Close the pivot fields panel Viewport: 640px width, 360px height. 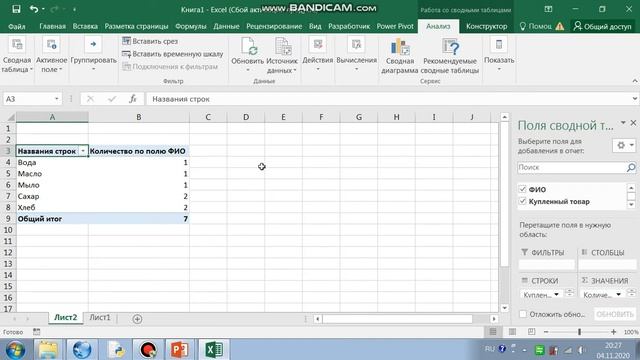633,123
